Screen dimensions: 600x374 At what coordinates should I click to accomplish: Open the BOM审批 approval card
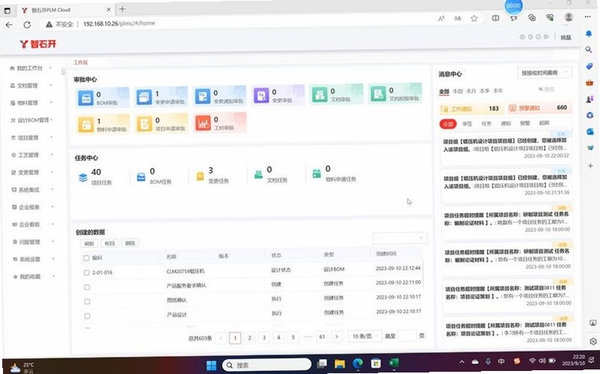[103, 97]
